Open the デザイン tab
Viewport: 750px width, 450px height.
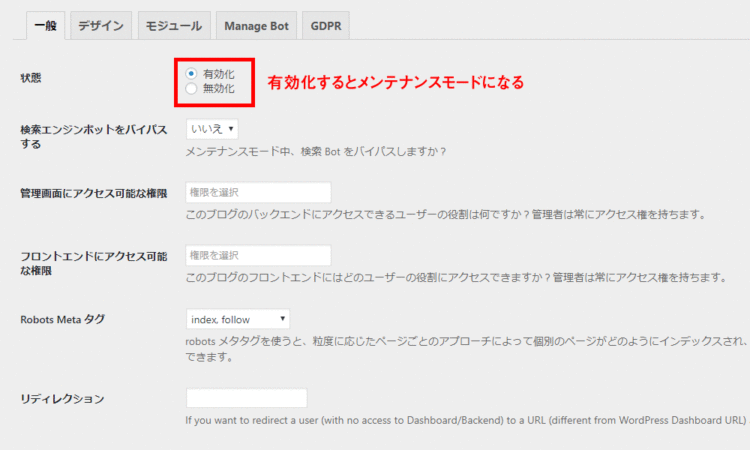click(x=101, y=25)
